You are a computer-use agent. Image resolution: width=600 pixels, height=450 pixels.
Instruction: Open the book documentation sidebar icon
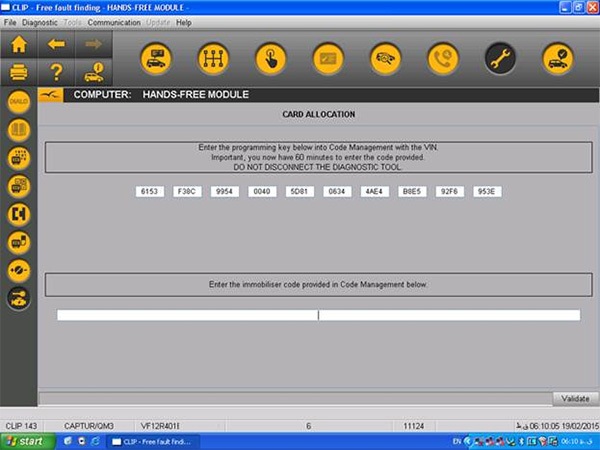(x=18, y=130)
